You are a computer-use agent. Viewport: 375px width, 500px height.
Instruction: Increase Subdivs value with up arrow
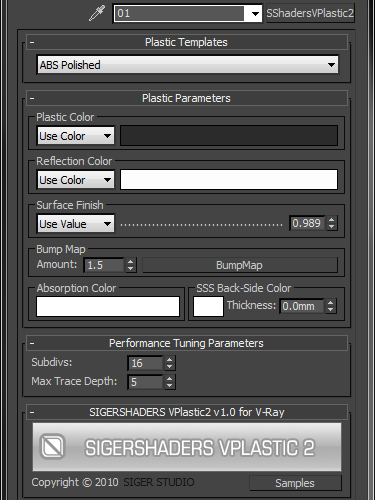tap(170, 360)
